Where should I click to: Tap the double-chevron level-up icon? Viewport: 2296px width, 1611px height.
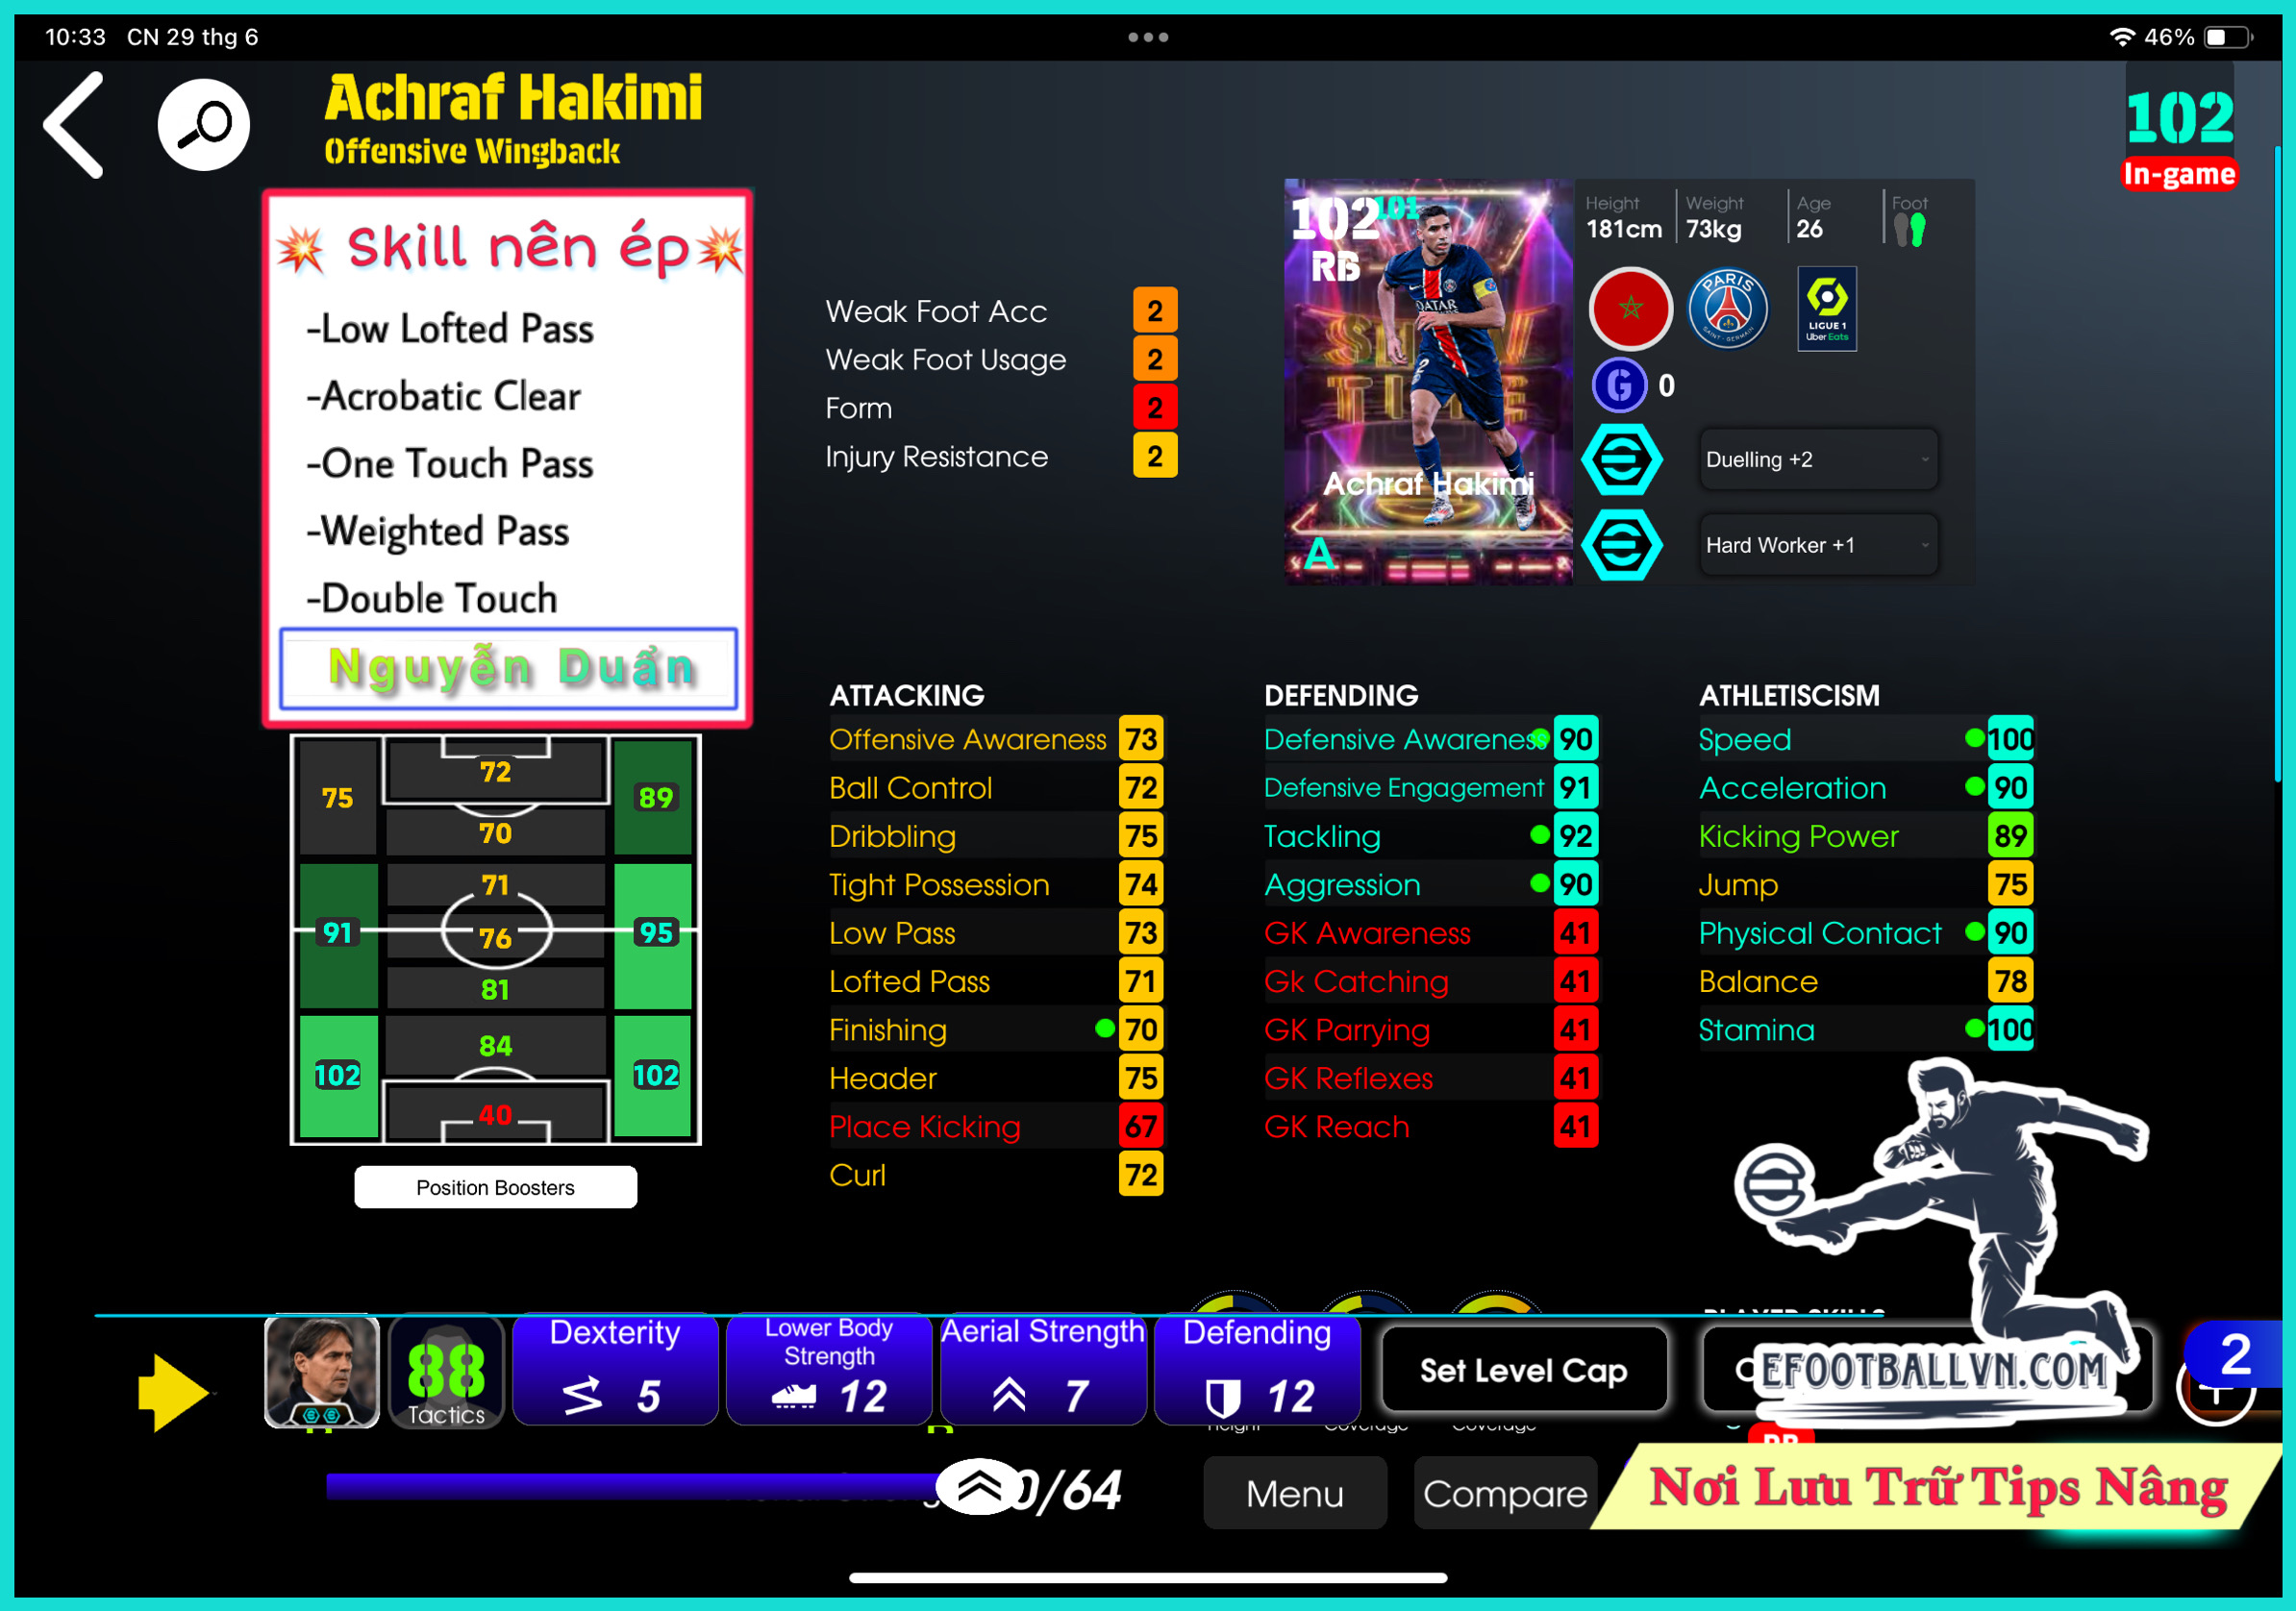980,1487
